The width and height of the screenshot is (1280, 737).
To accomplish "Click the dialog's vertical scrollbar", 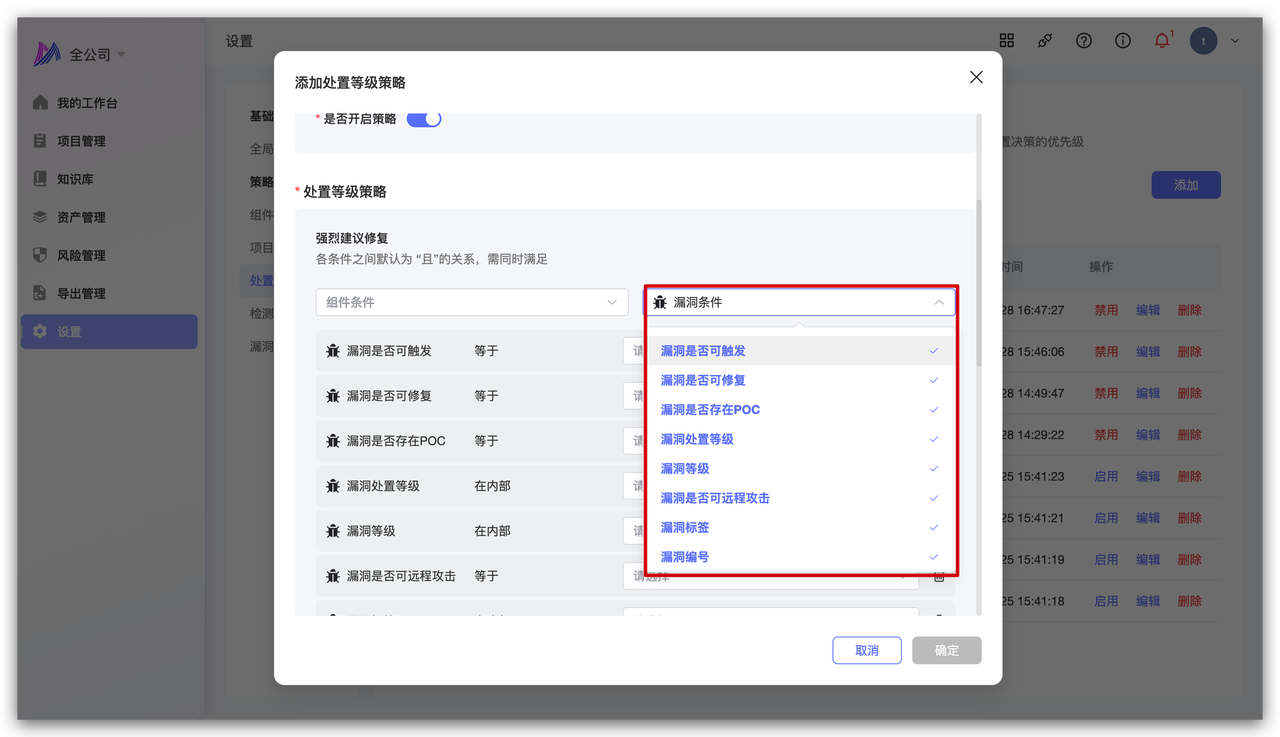I will point(979,280).
